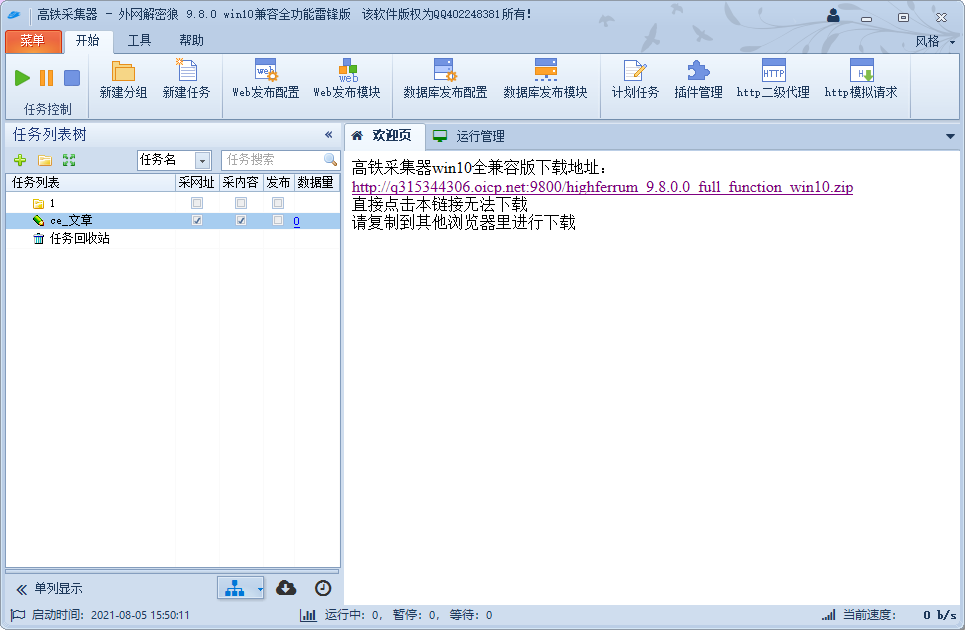This screenshot has width=965, height=630.
Task: Open 数据库发布模块
Action: tap(545, 79)
